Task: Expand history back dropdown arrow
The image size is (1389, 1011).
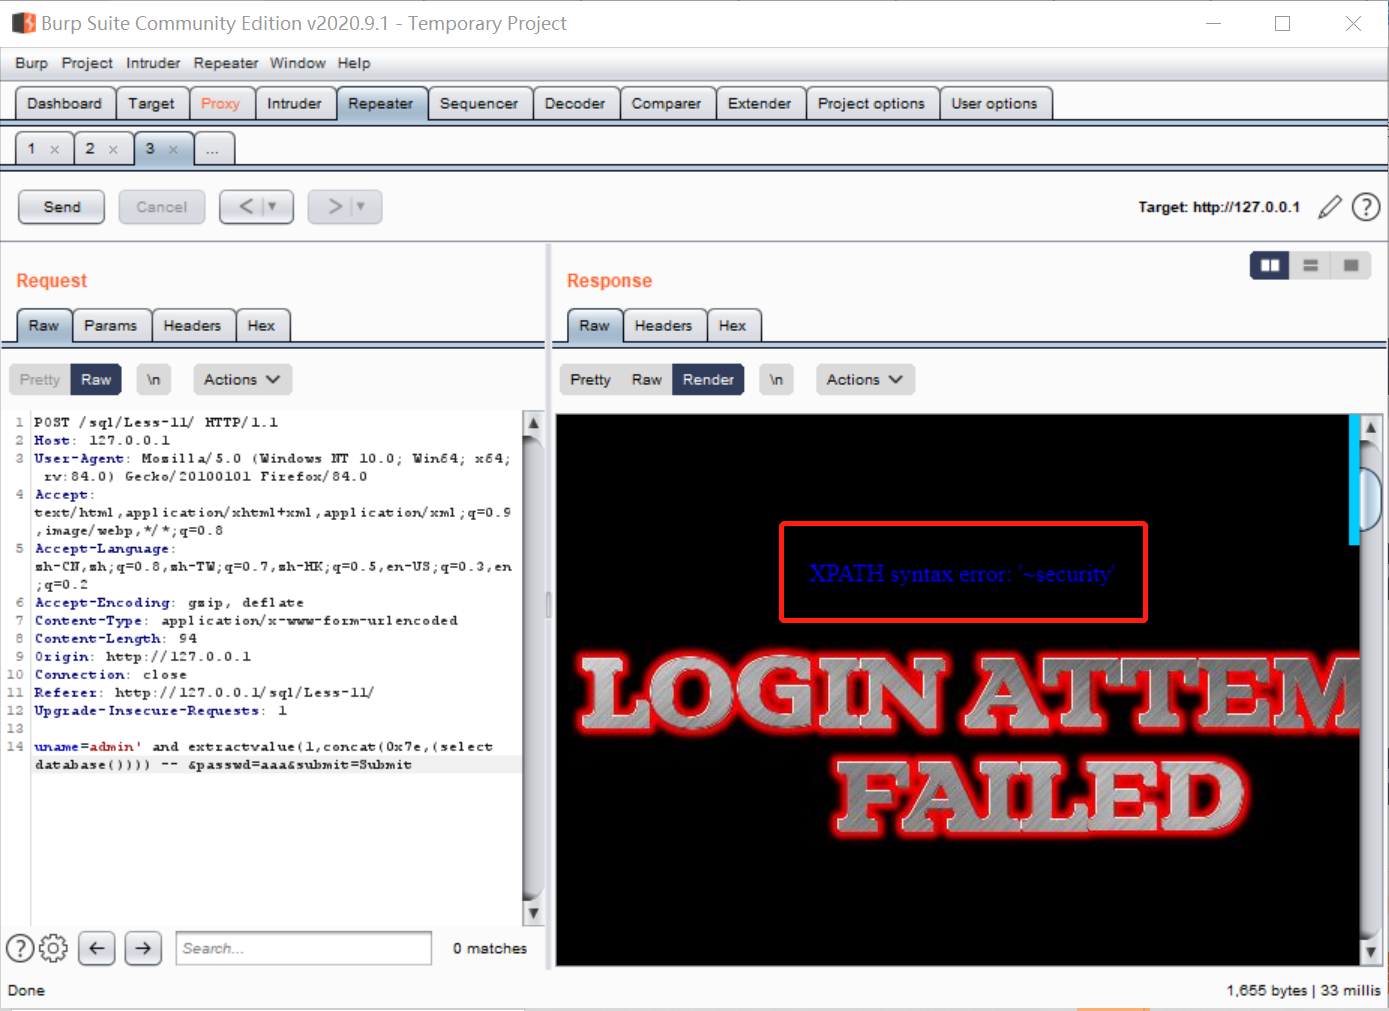Action: tap(272, 207)
